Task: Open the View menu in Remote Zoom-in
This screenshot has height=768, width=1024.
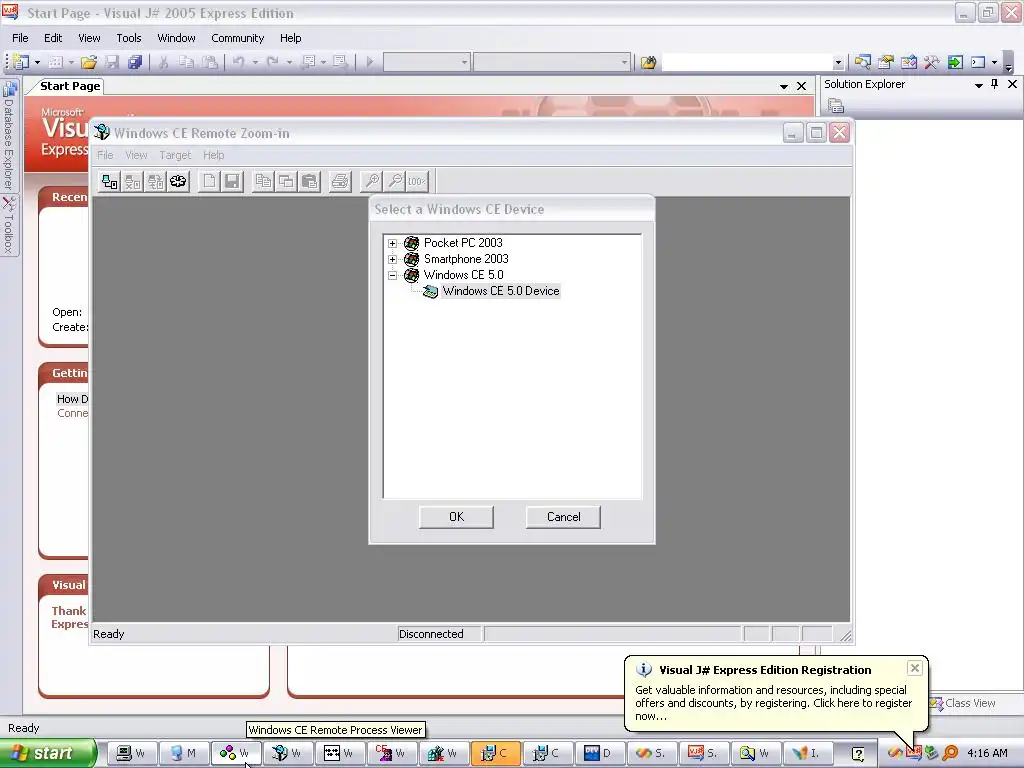Action: pos(136,155)
